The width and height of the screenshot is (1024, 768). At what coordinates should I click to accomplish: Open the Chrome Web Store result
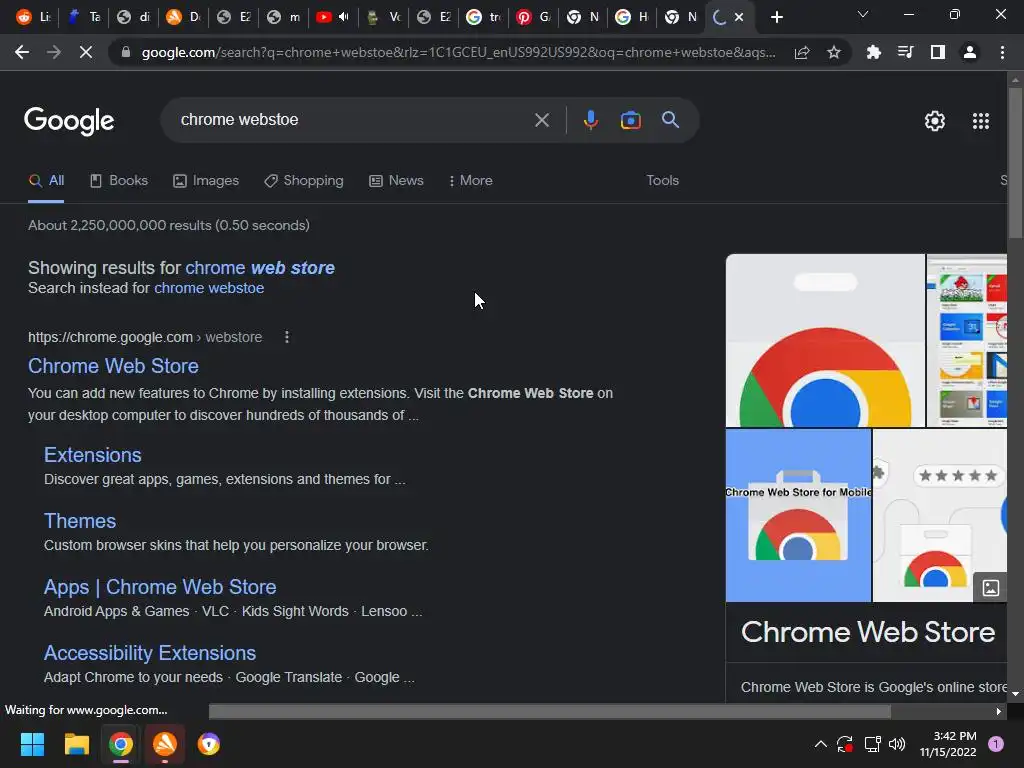[x=113, y=366]
